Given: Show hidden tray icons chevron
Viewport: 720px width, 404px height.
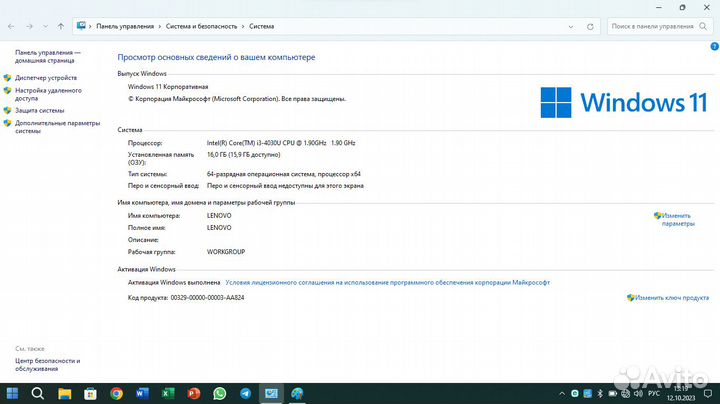Looking at the screenshot, I should (x=562, y=394).
